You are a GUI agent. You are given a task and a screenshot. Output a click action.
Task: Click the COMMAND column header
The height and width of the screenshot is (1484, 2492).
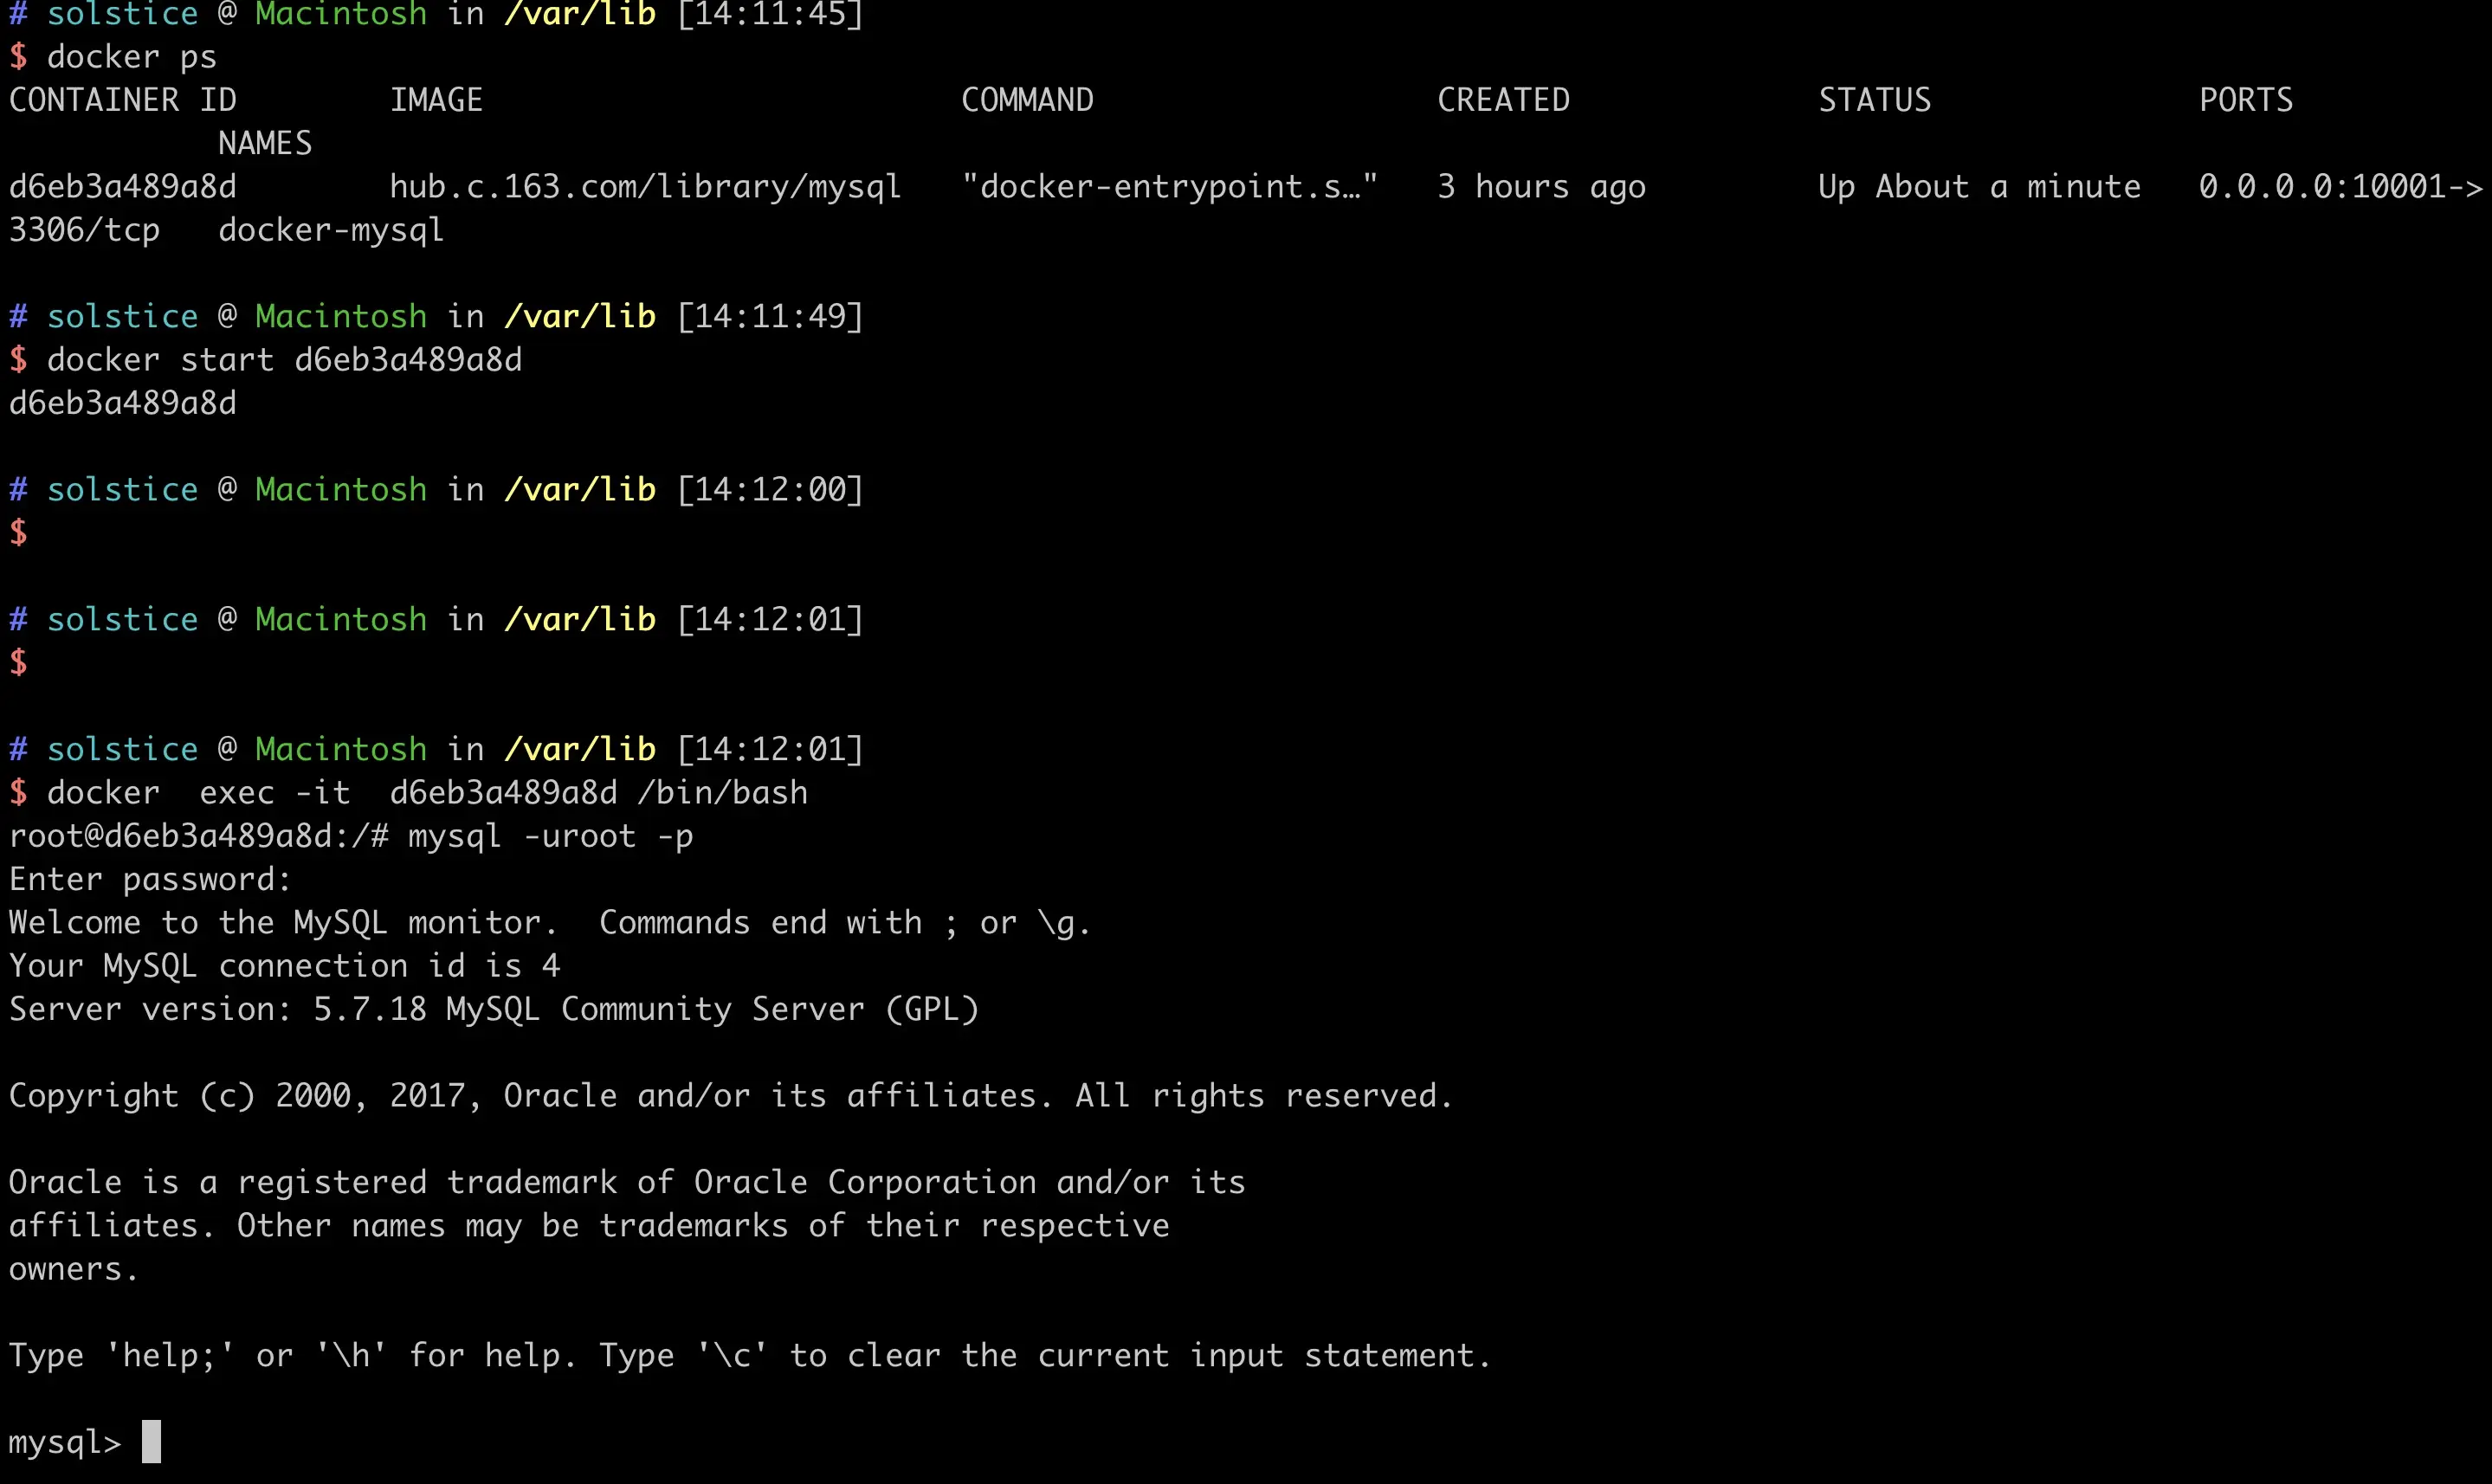1027,100
